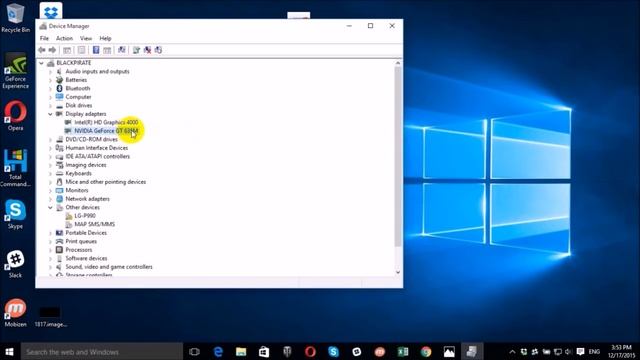640x360 pixels.
Task: Select the Imaging devices category
Action: 86,165
